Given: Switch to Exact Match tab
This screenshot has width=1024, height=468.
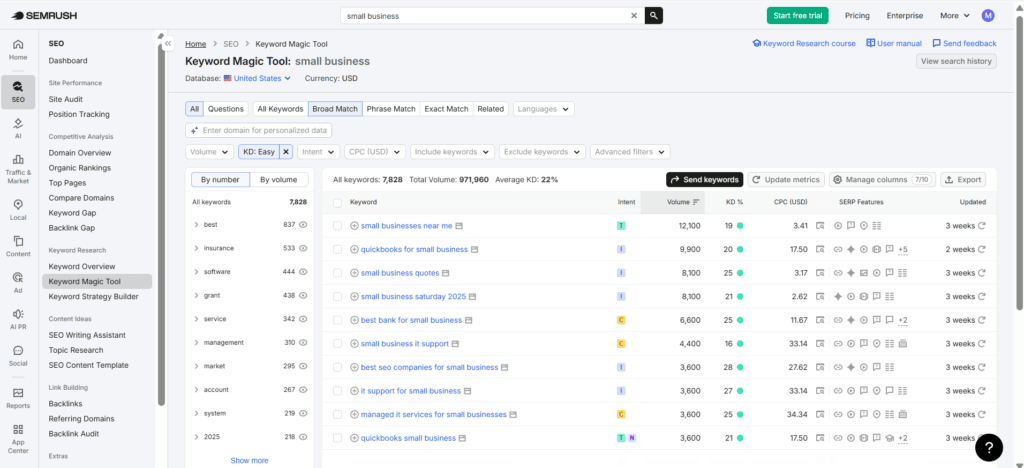Looking at the screenshot, I should 447,109.
